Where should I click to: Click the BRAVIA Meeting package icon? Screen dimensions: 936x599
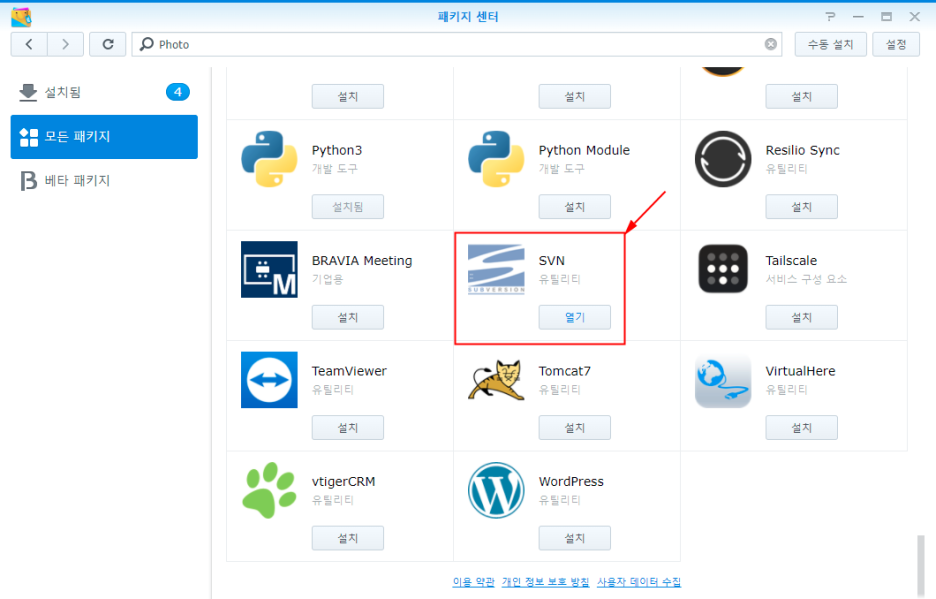tap(269, 269)
